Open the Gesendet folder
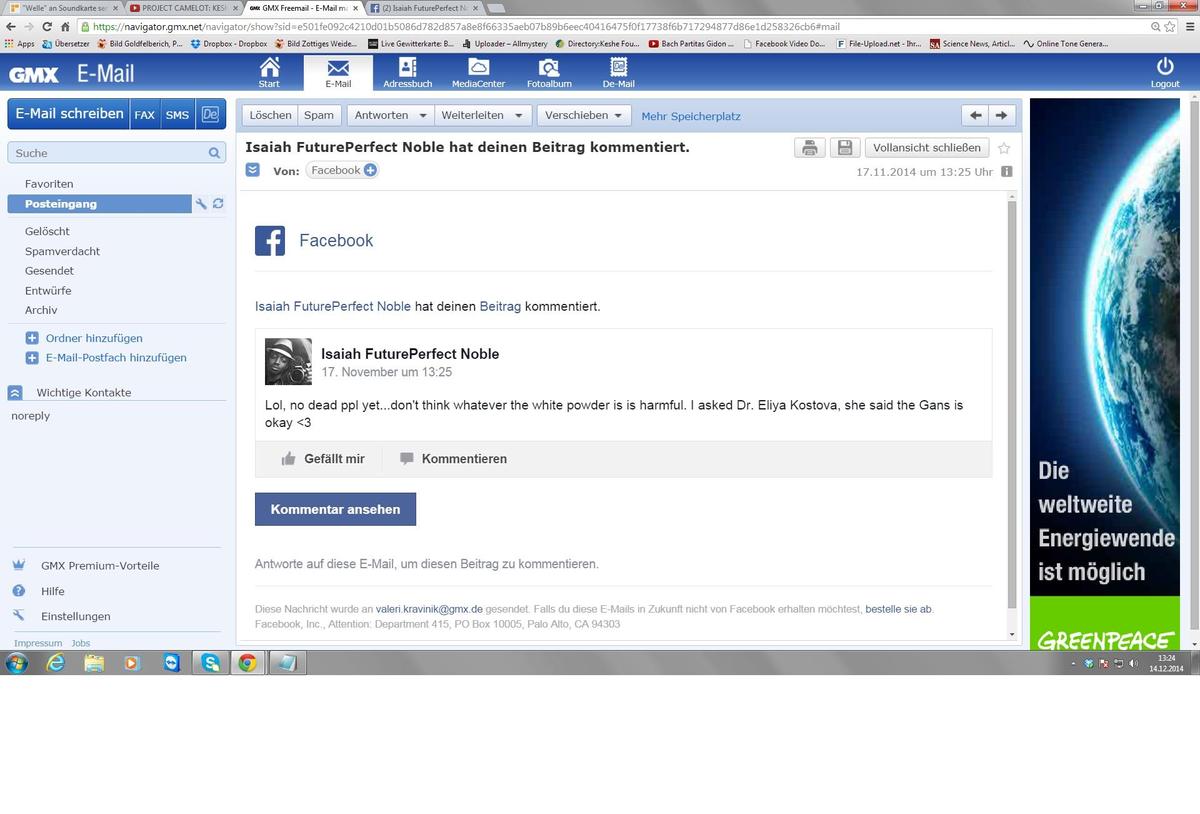The width and height of the screenshot is (1200, 814). [x=49, y=271]
